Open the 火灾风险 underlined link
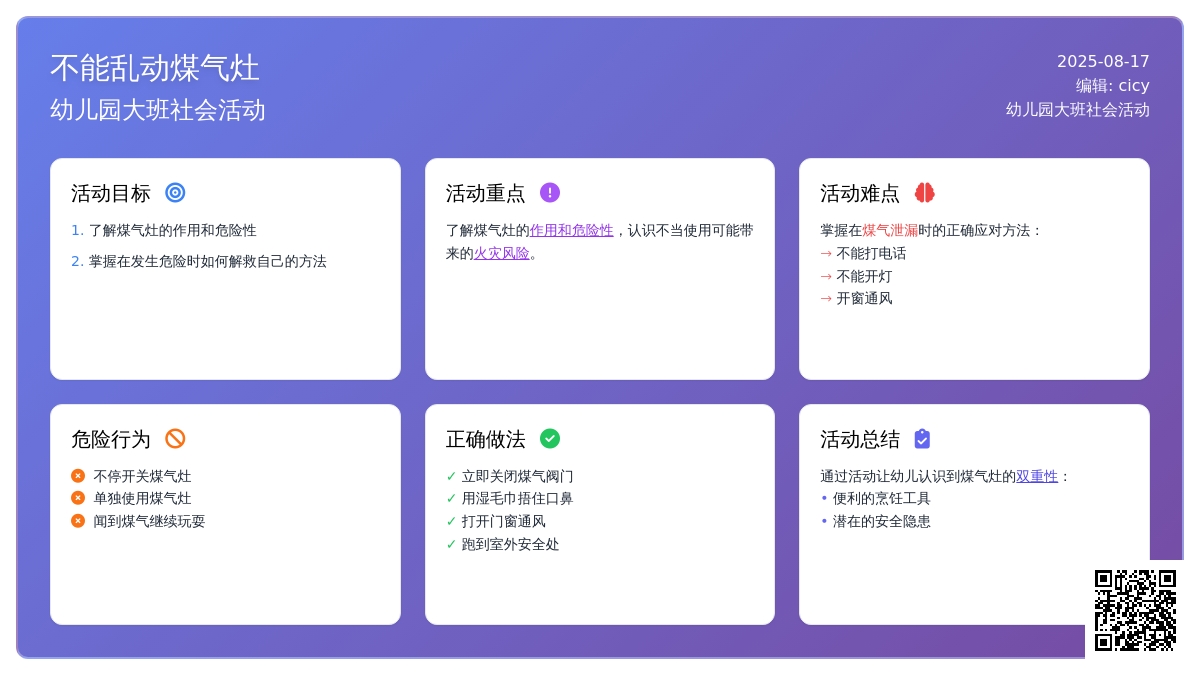This screenshot has height=675, width=1200. (502, 254)
